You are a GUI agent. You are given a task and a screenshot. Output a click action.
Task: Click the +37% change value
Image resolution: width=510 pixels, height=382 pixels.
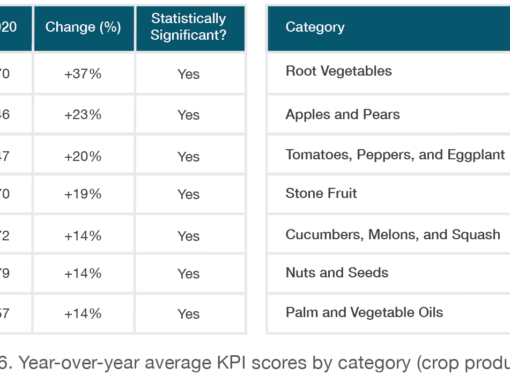tap(83, 74)
